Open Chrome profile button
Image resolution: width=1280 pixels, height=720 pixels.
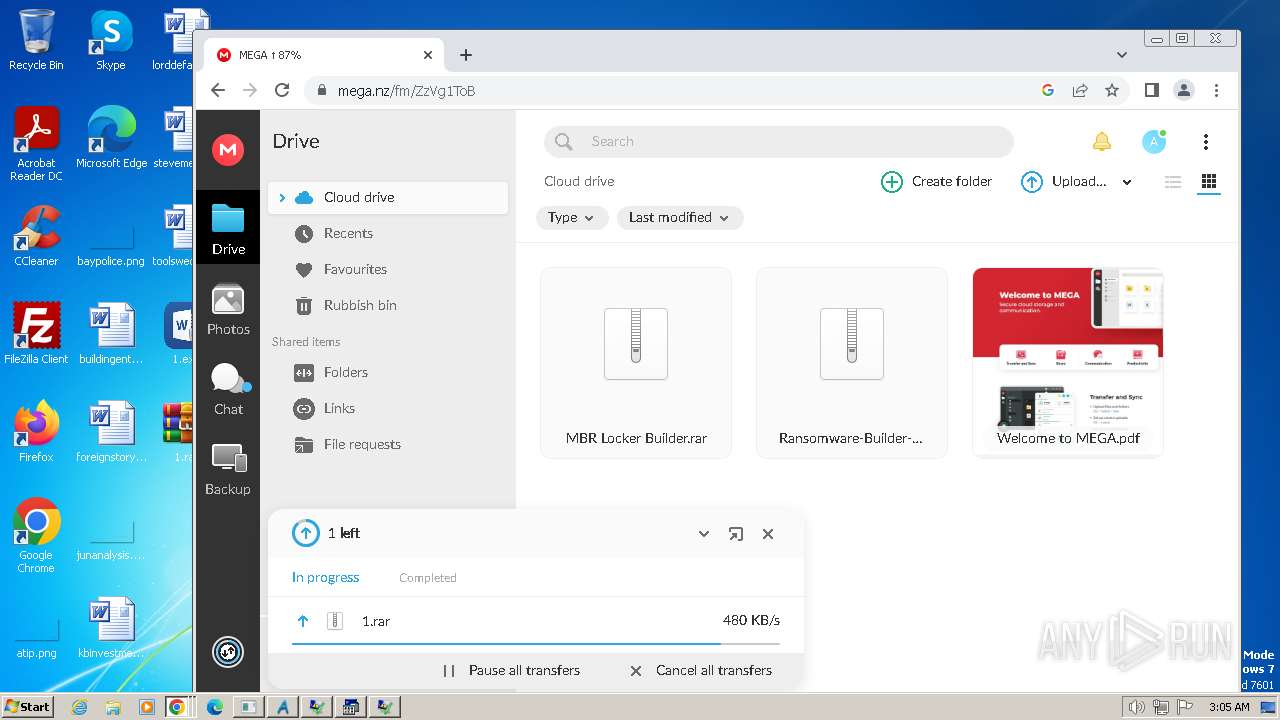(1184, 90)
